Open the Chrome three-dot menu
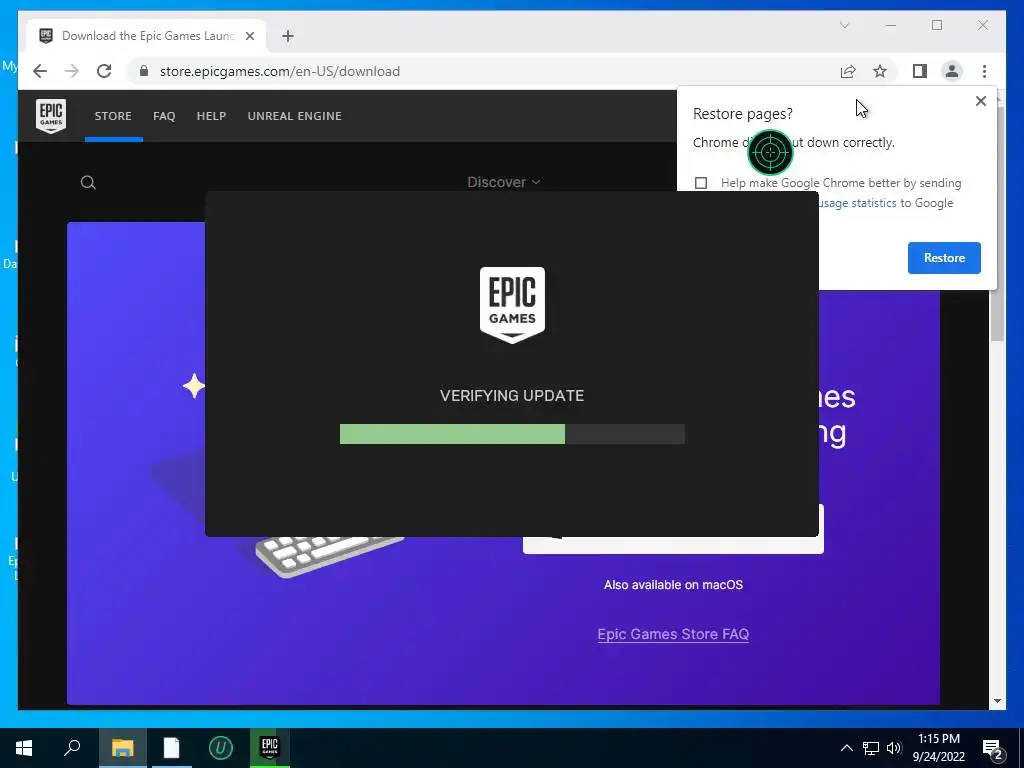Viewport: 1024px width, 768px height. (x=984, y=71)
